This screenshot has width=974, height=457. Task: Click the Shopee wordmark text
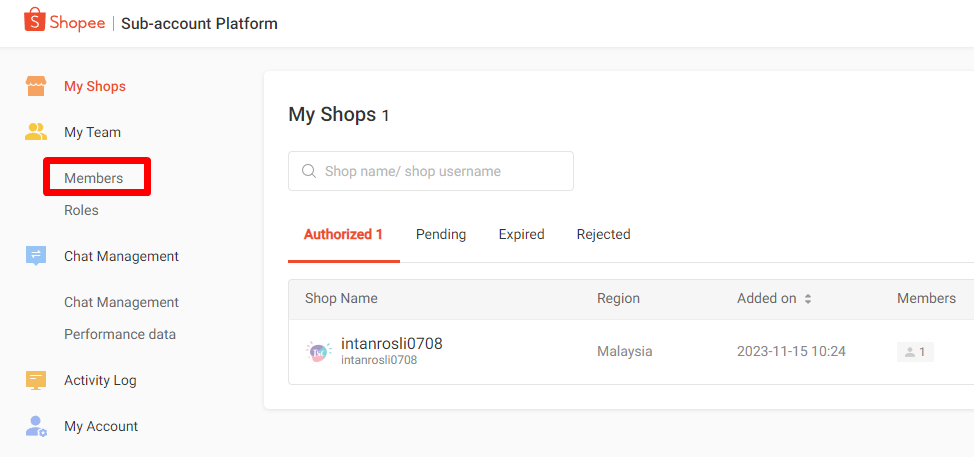[77, 23]
